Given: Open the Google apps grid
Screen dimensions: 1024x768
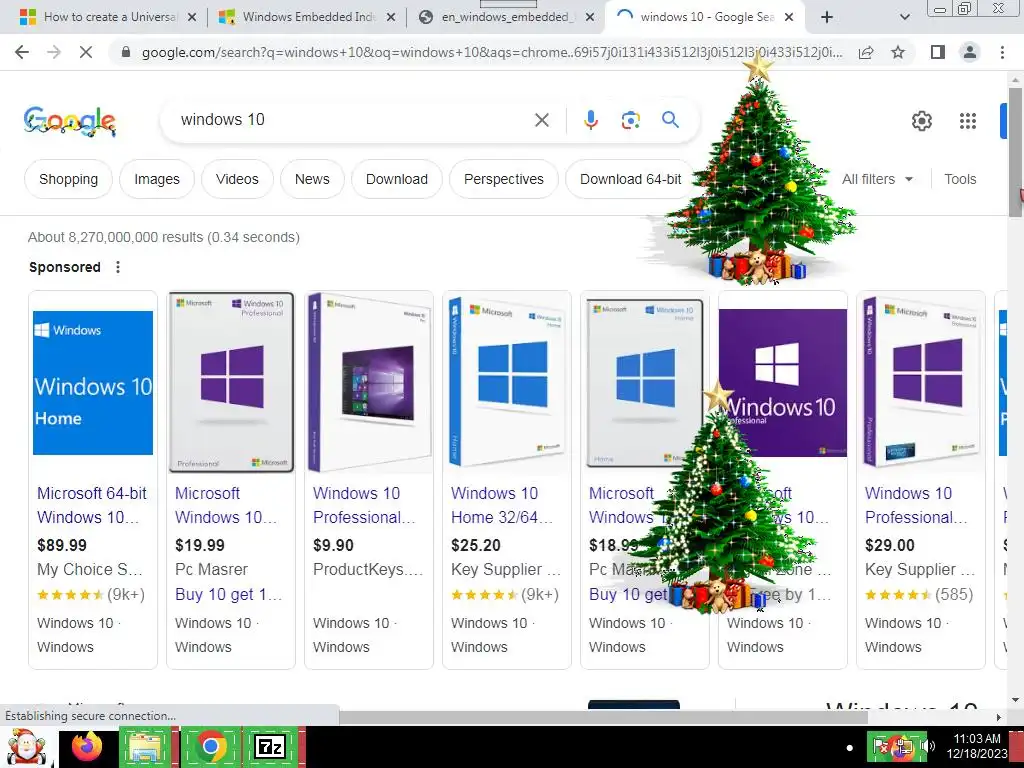Looking at the screenshot, I should point(967,121).
